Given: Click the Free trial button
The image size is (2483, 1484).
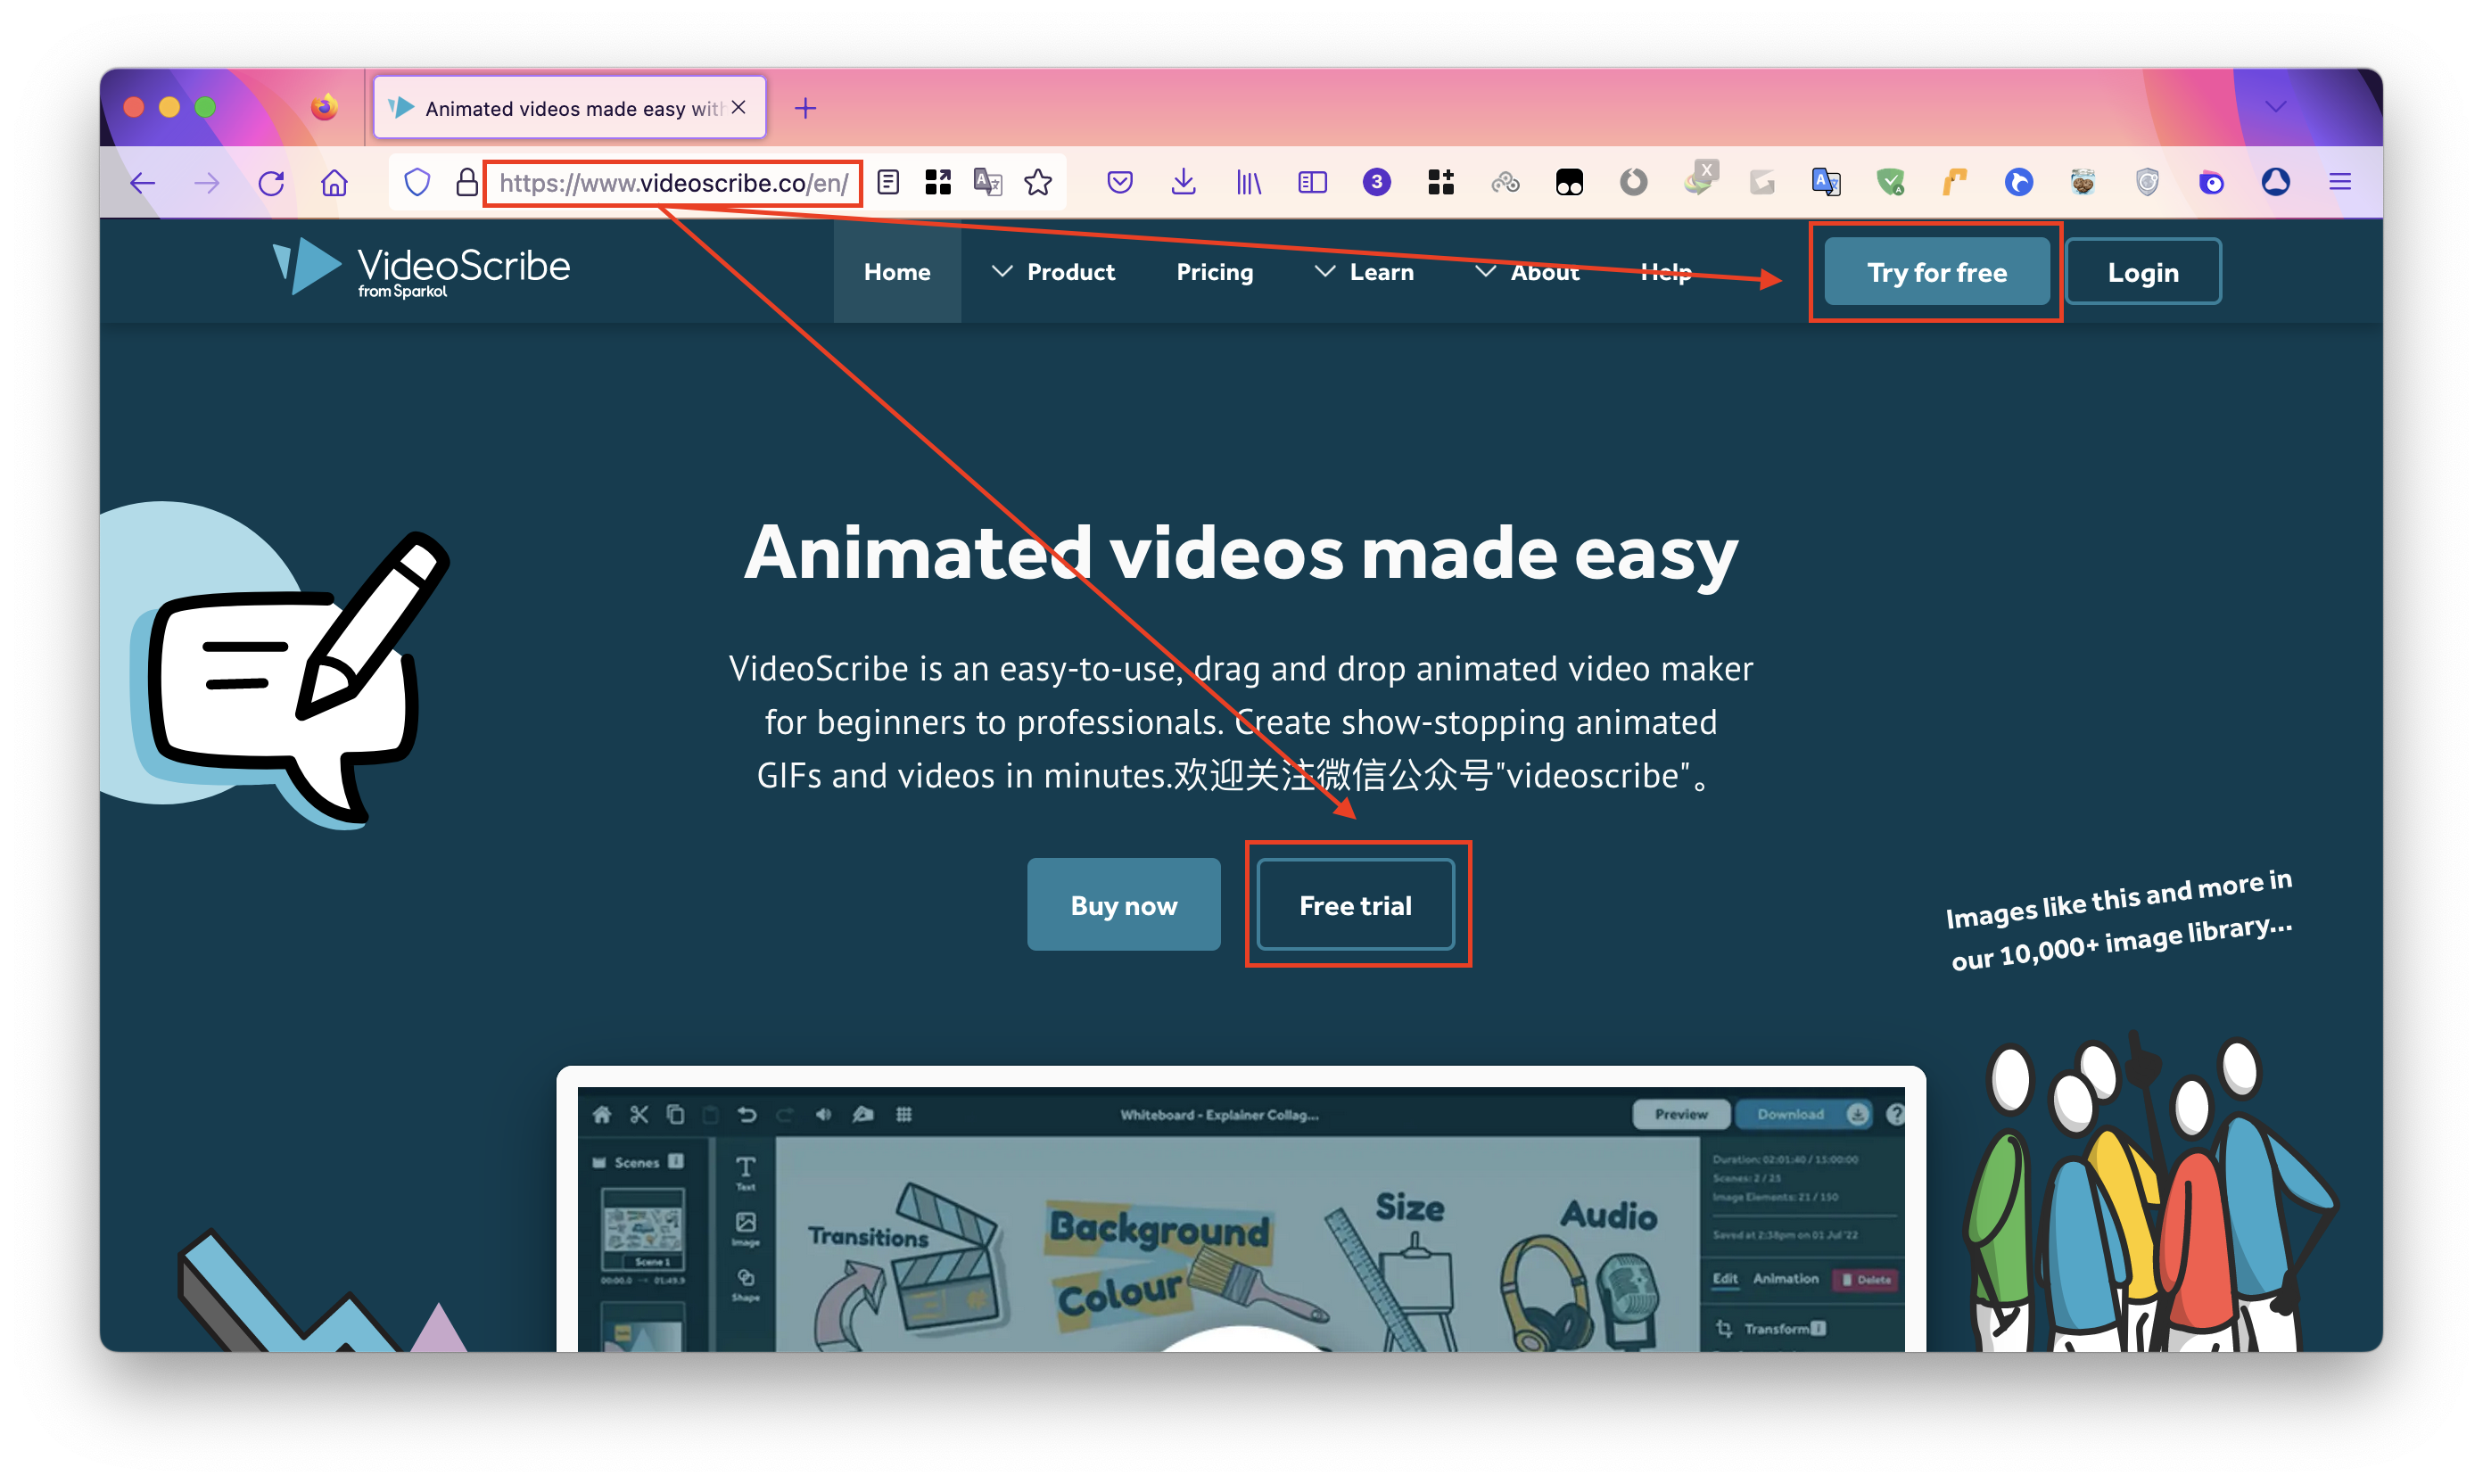Looking at the screenshot, I should pos(1355,905).
